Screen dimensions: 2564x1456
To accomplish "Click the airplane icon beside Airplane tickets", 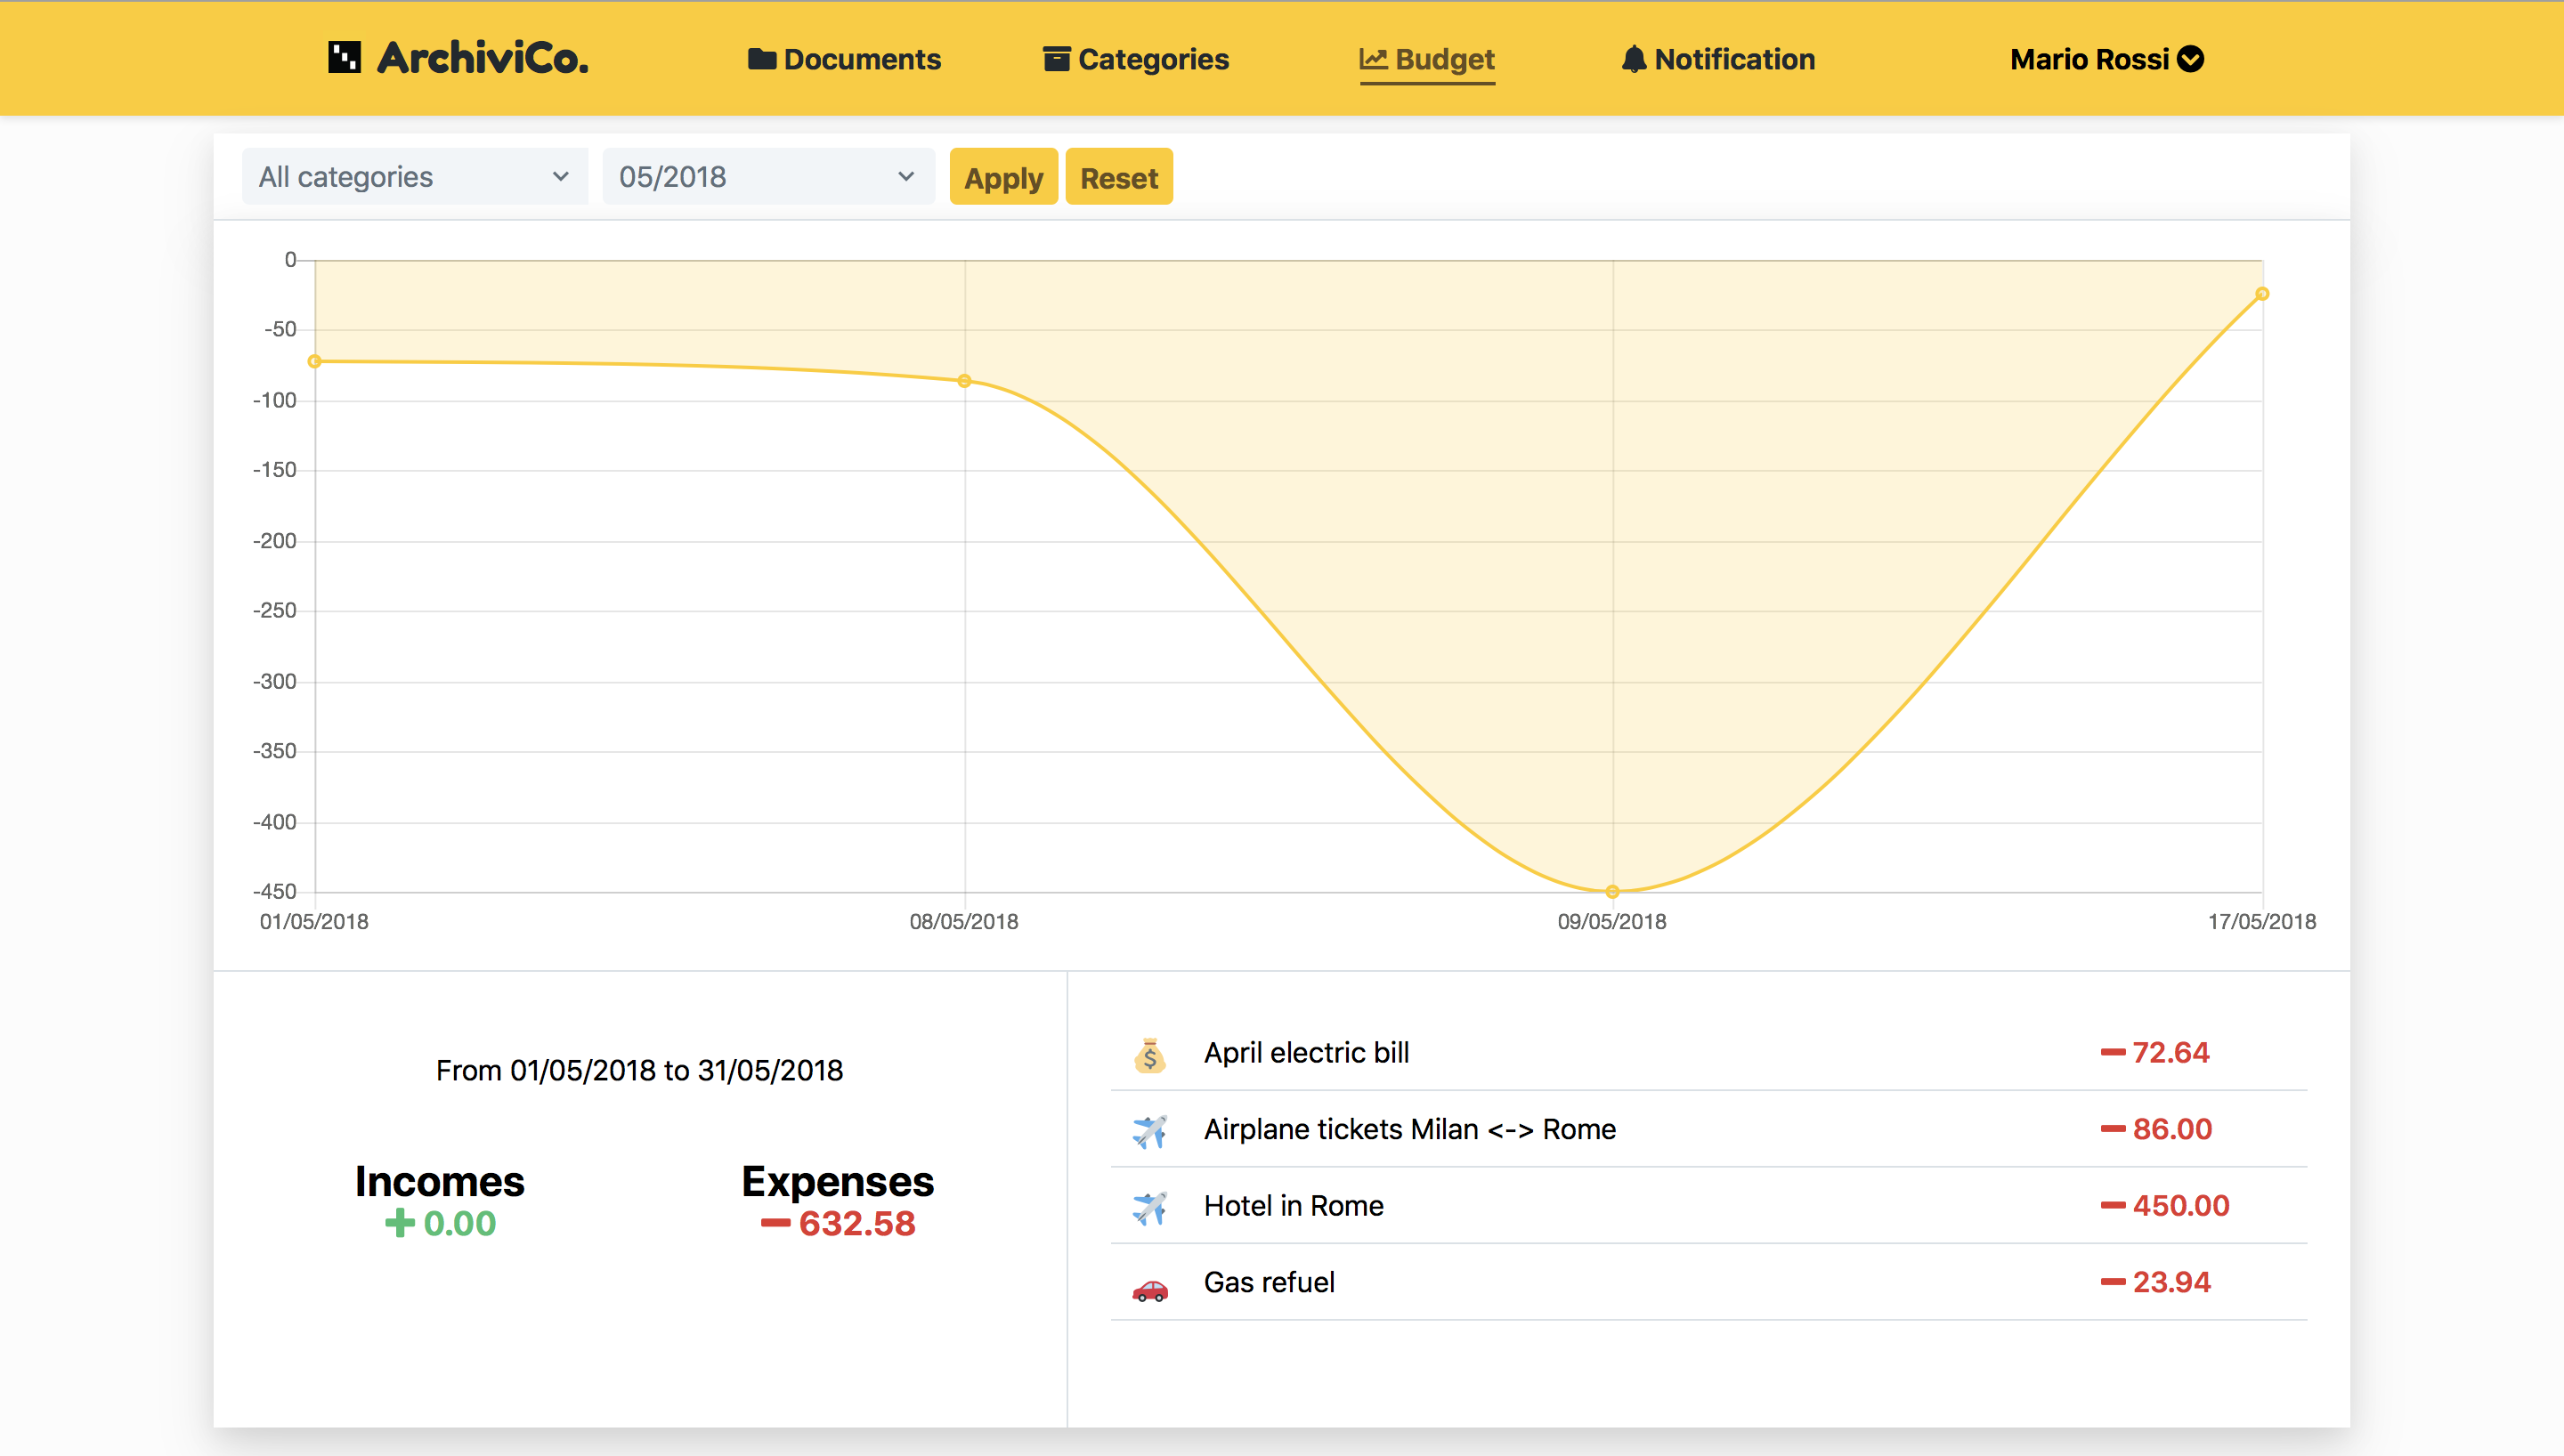I will pos(1150,1130).
